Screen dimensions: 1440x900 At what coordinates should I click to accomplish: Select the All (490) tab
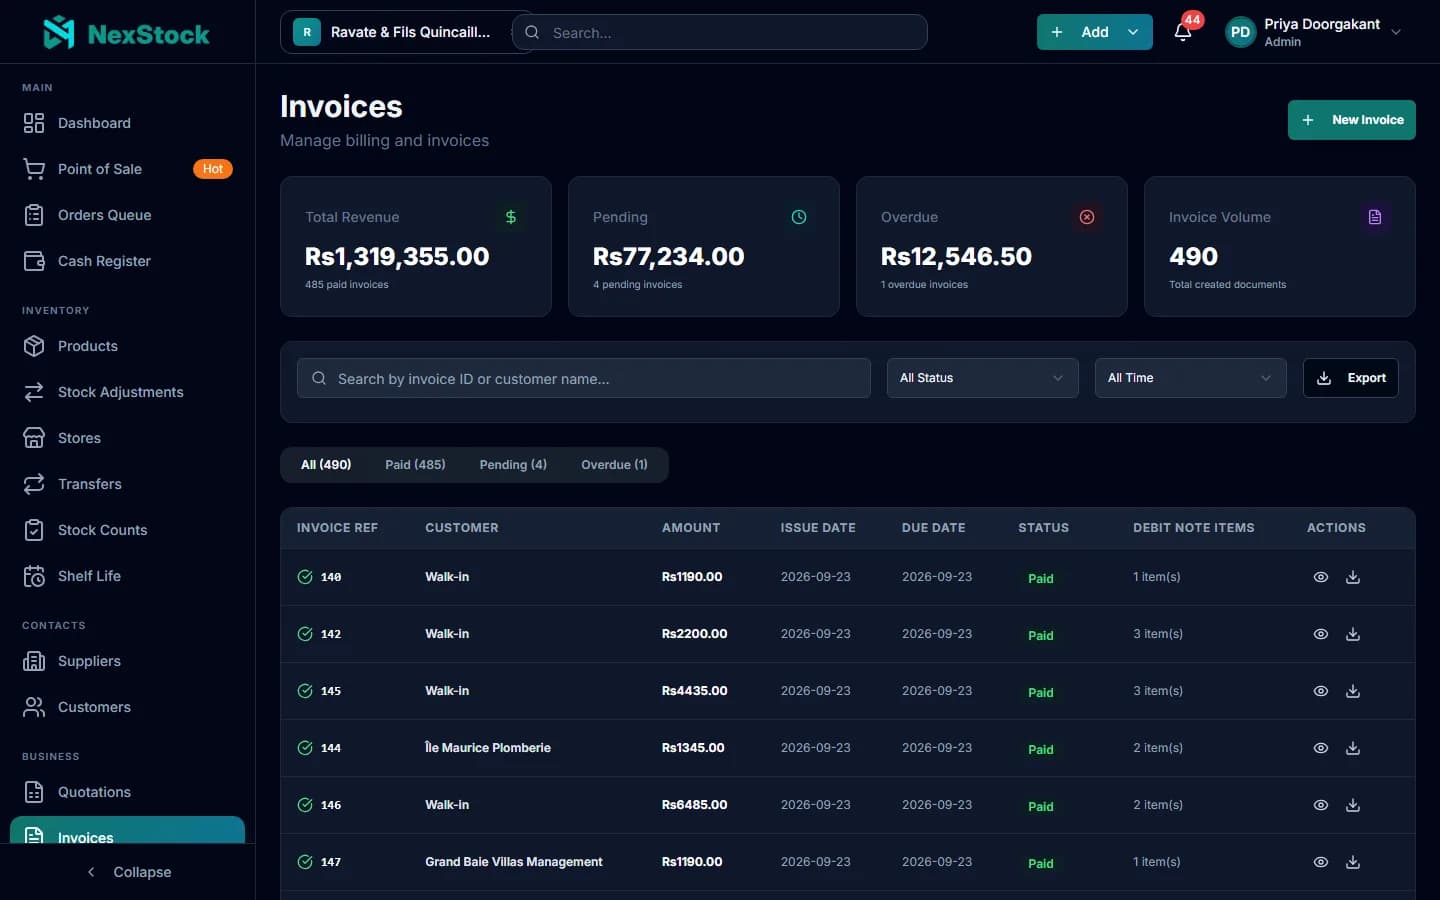click(326, 465)
